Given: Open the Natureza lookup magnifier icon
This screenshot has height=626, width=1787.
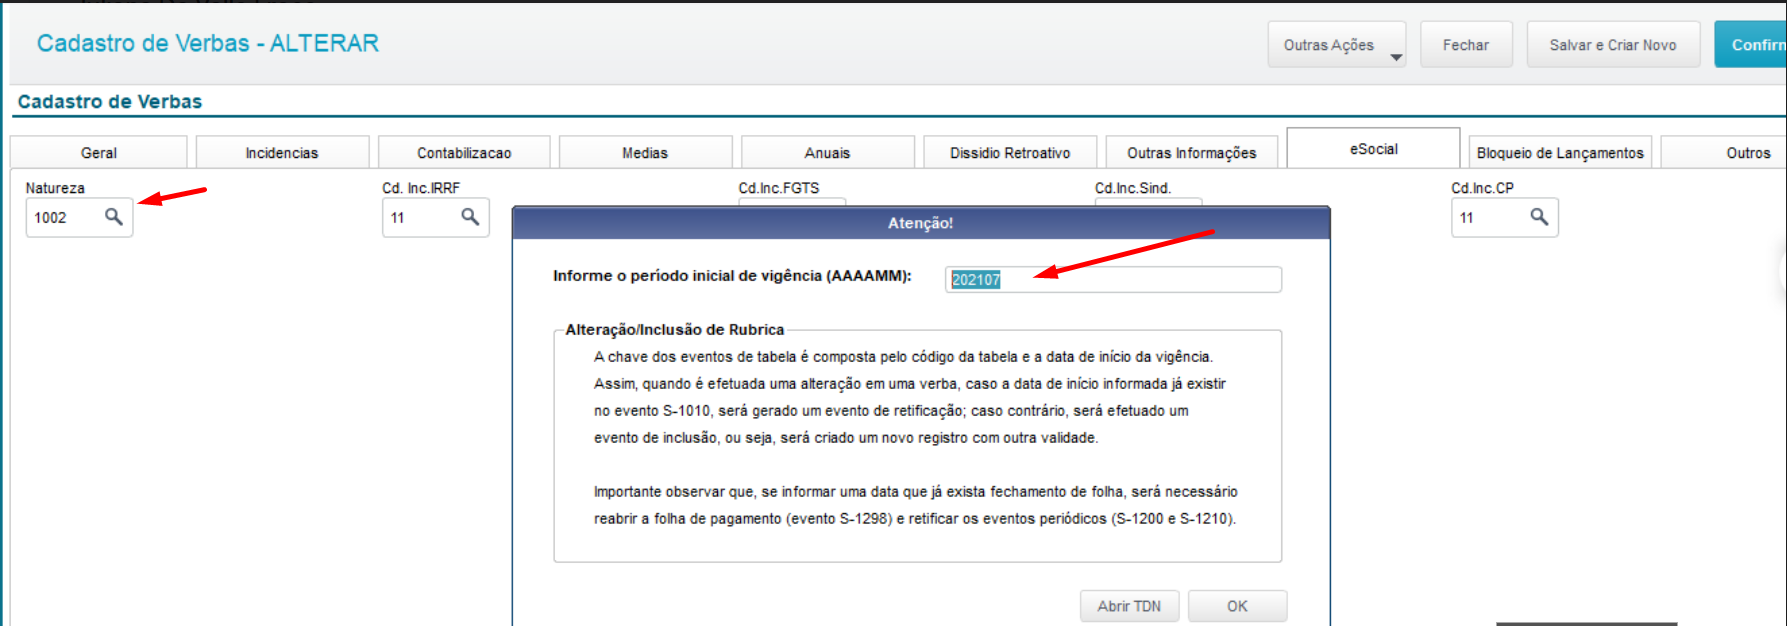Looking at the screenshot, I should [x=114, y=217].
